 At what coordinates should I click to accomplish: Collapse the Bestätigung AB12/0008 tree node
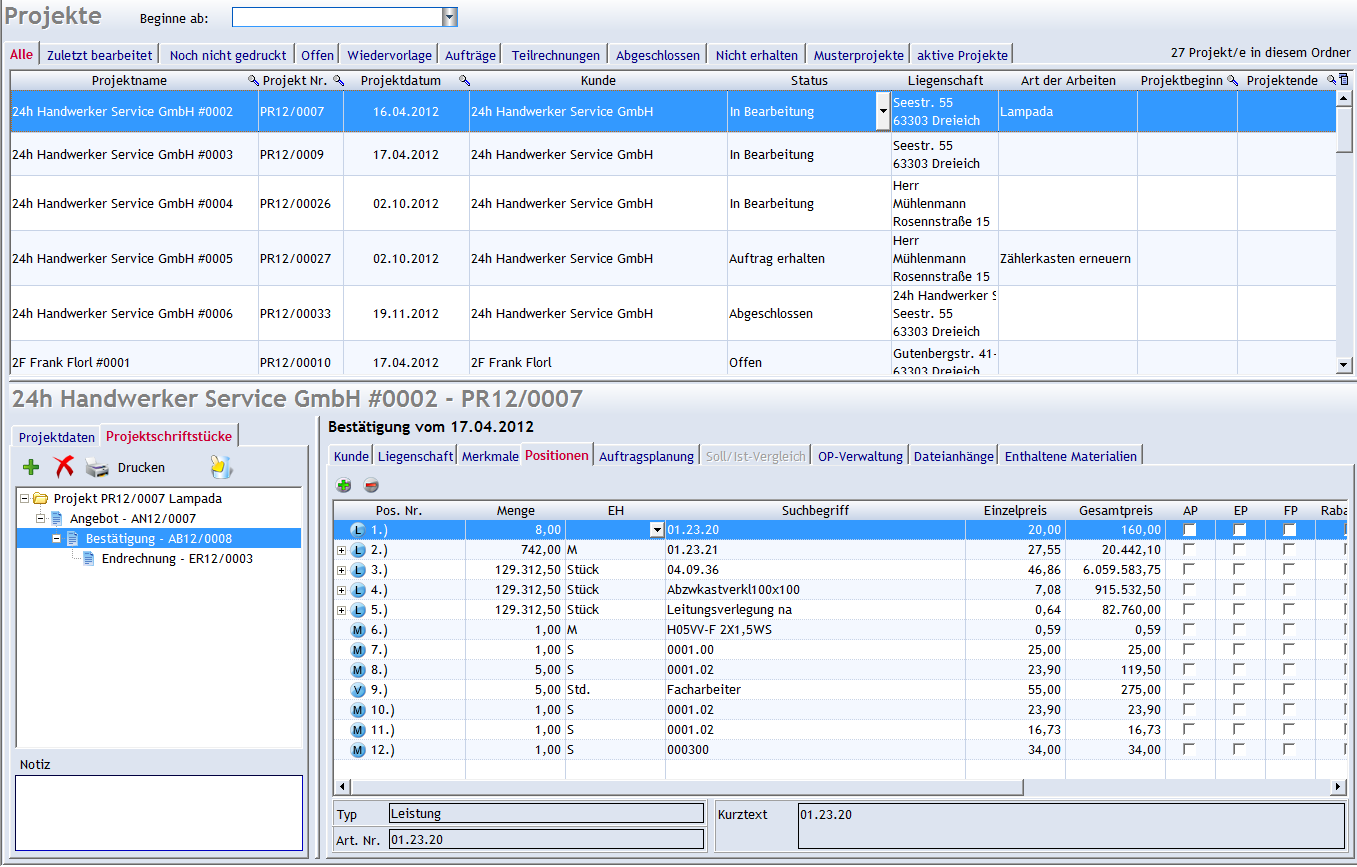[57, 538]
